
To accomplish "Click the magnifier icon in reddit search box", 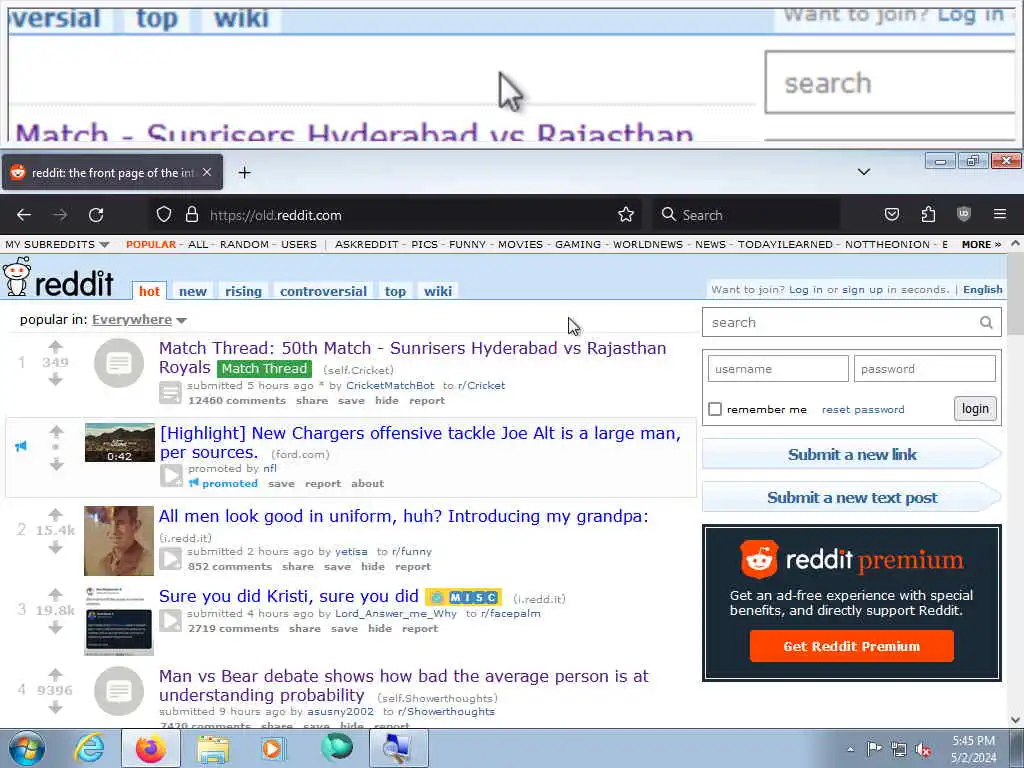I will coord(986,323).
